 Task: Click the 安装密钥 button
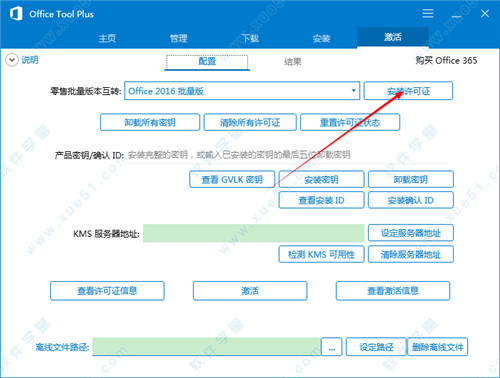point(321,180)
